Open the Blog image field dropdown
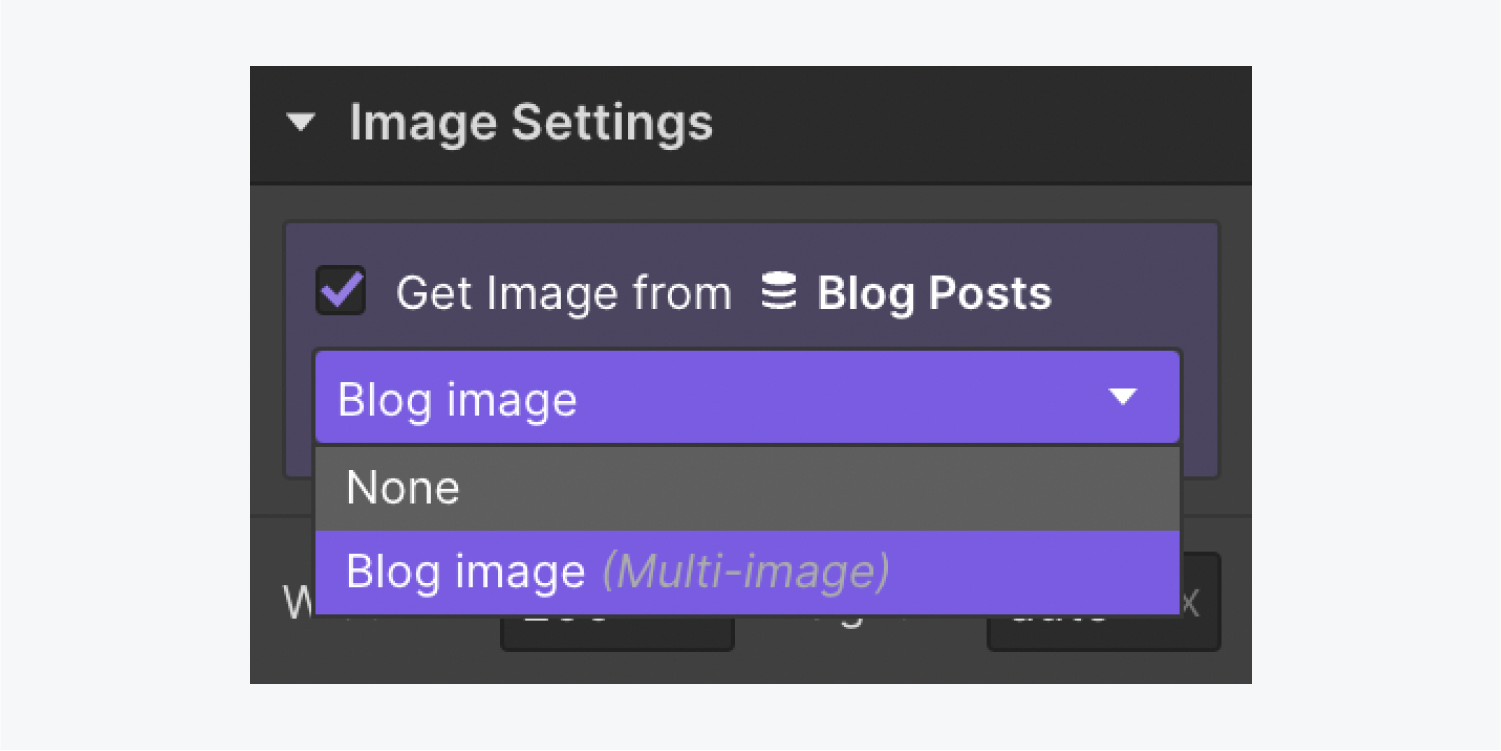Viewport: 1501px width, 751px height. (x=748, y=397)
